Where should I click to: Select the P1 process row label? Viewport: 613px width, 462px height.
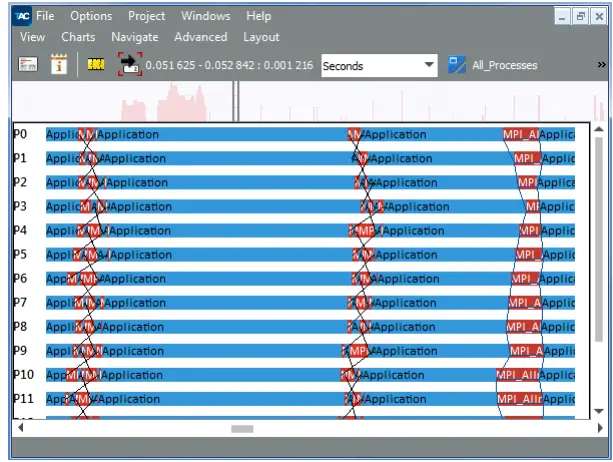click(x=20, y=158)
